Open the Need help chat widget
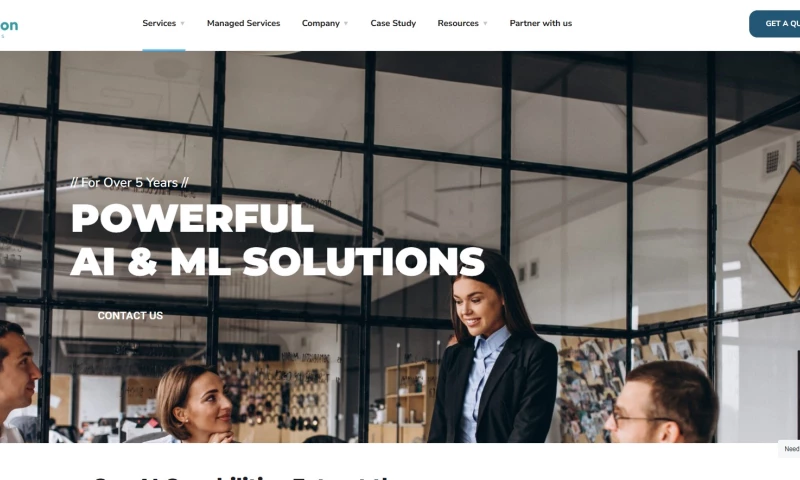This screenshot has width=800, height=480. (789, 449)
